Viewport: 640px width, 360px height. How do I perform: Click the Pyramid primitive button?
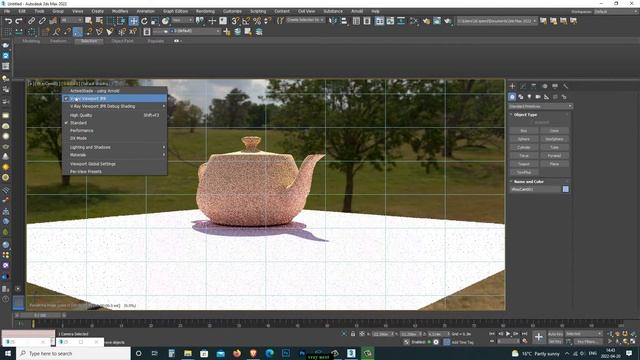[x=554, y=156]
